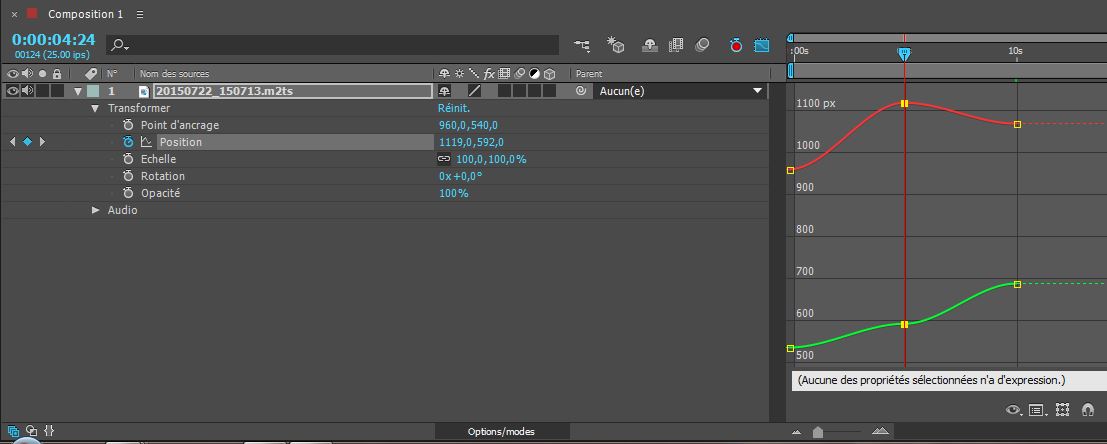Image resolution: width=1107 pixels, height=444 pixels.
Task: Click the timeline zoom slider handle
Action: point(818,431)
